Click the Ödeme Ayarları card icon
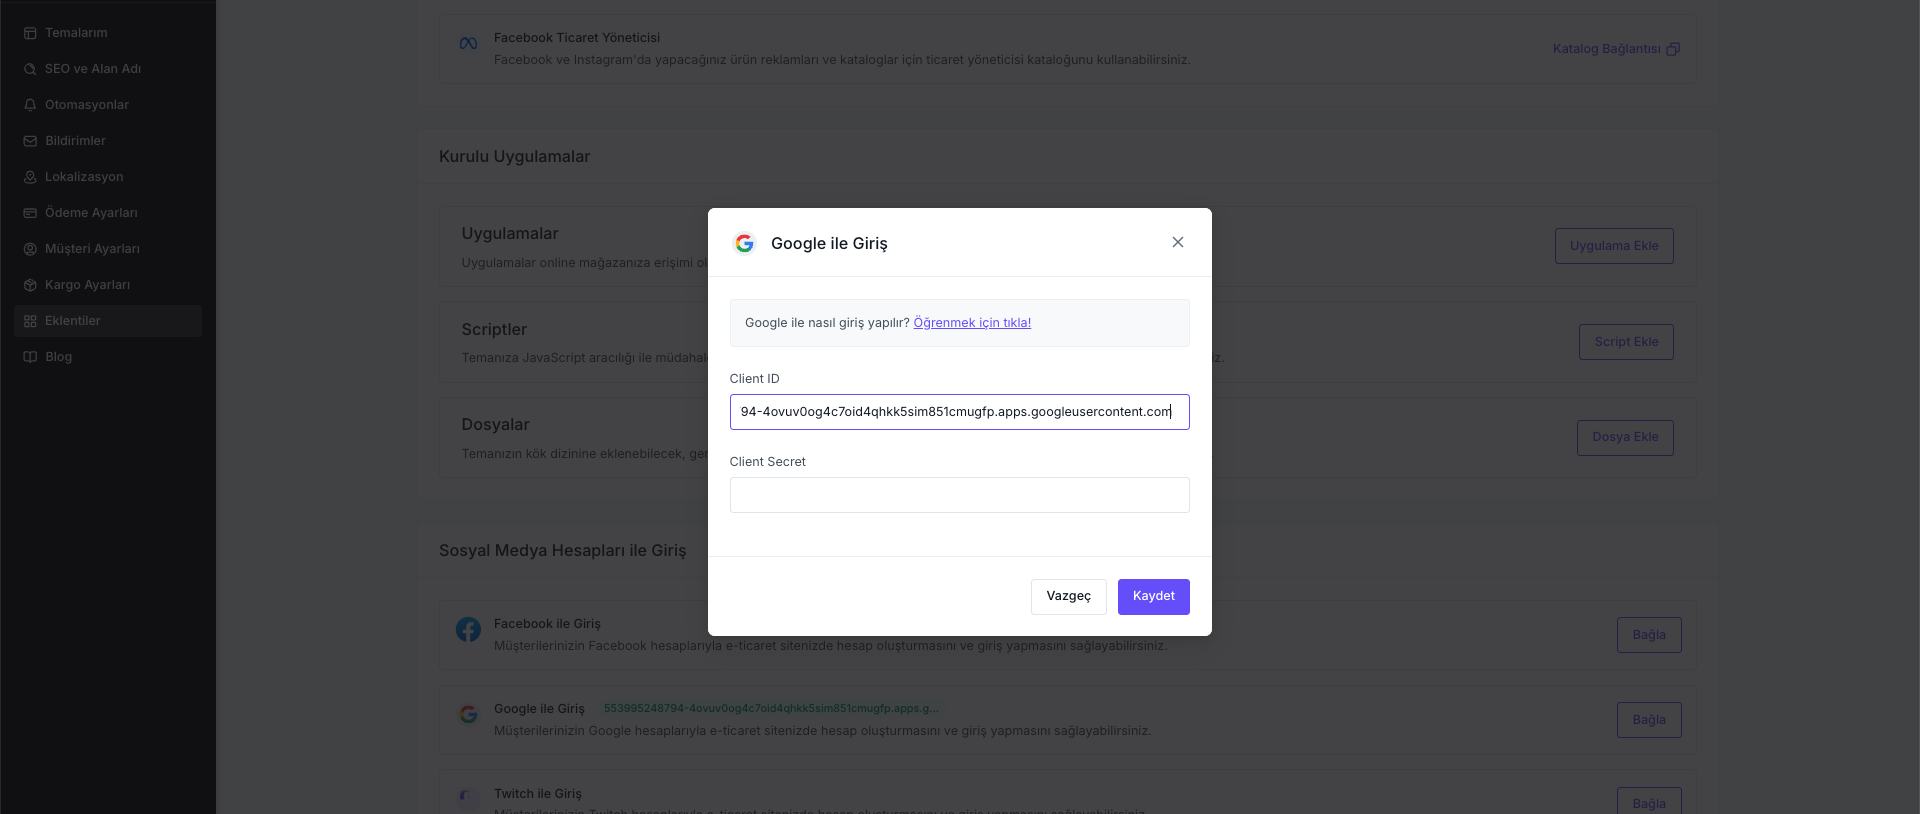Image resolution: width=1920 pixels, height=814 pixels. click(30, 213)
